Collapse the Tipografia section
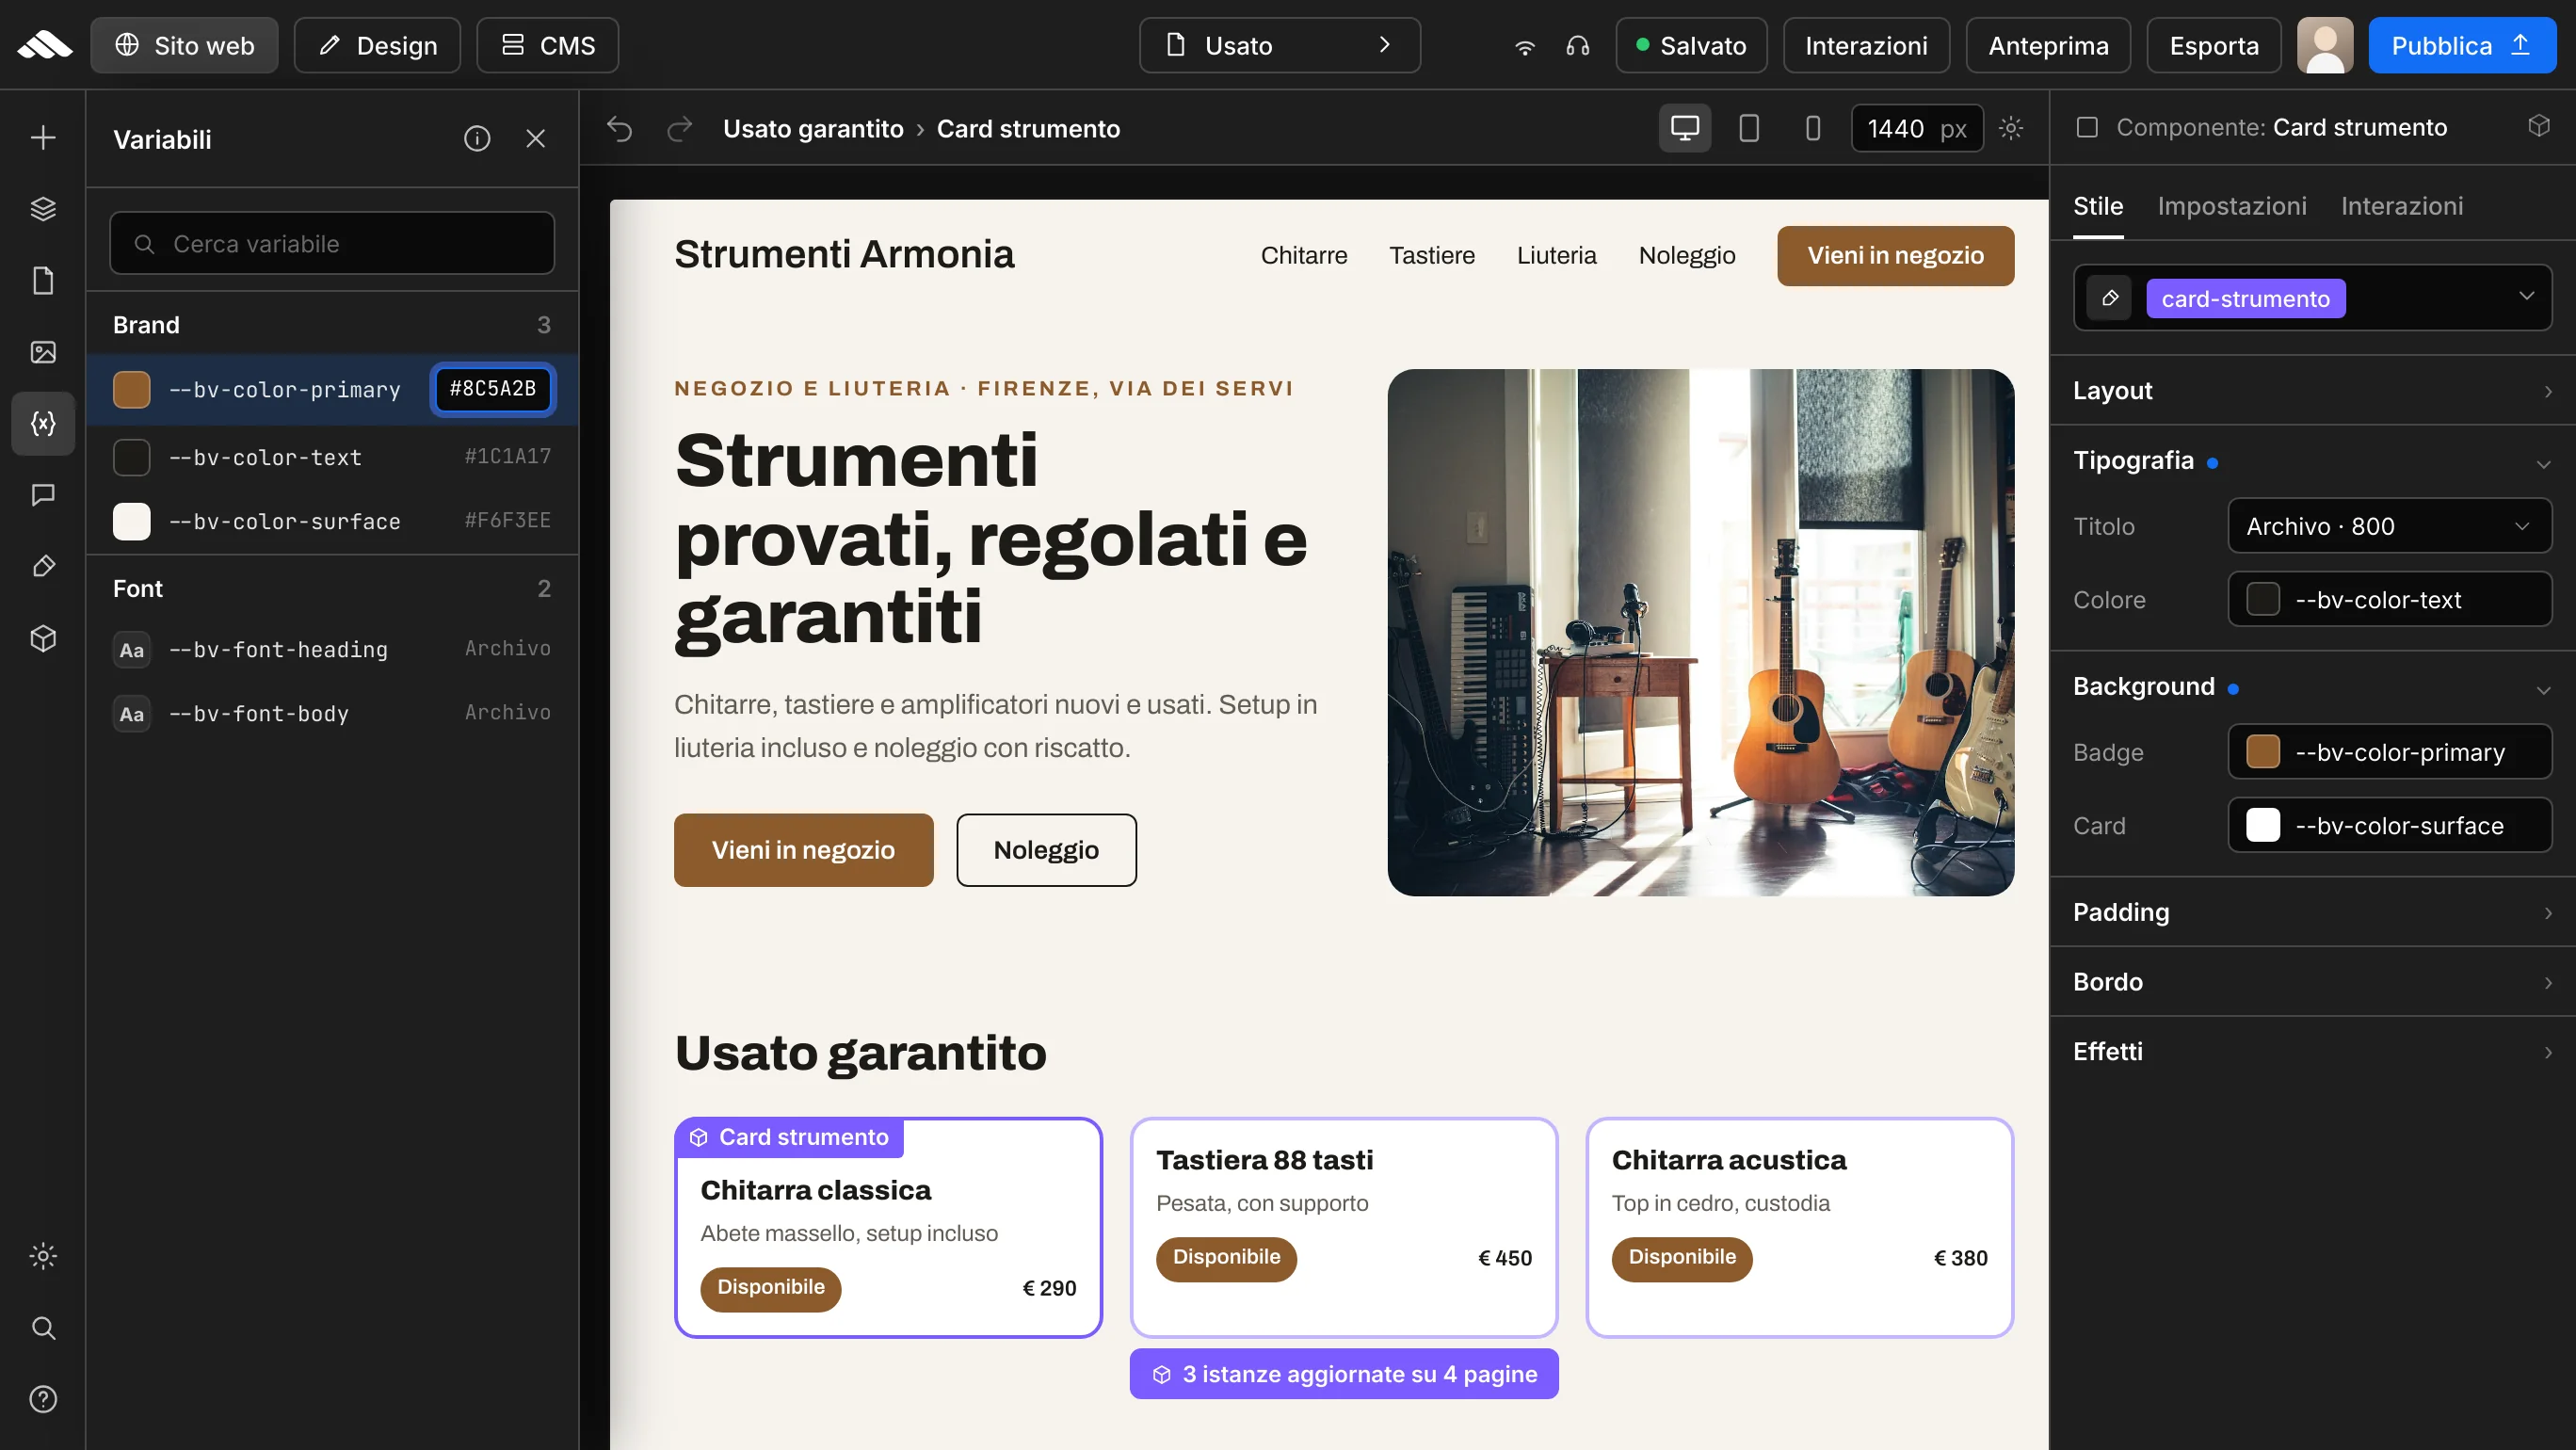 click(2313, 461)
